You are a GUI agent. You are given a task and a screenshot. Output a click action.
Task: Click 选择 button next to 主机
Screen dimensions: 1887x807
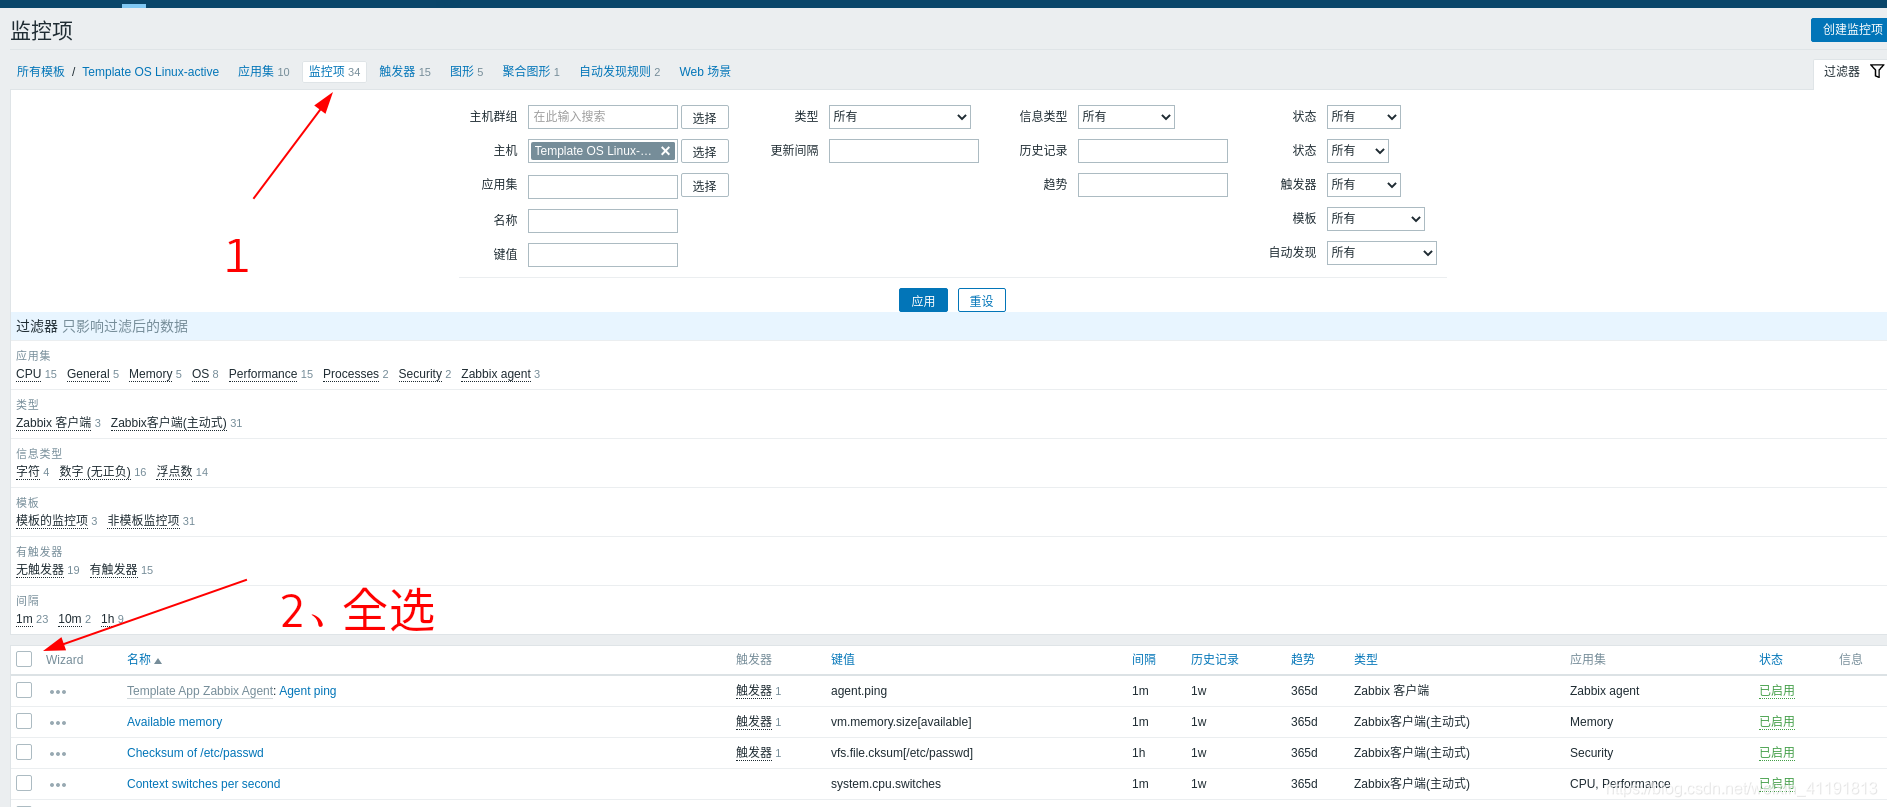point(705,151)
